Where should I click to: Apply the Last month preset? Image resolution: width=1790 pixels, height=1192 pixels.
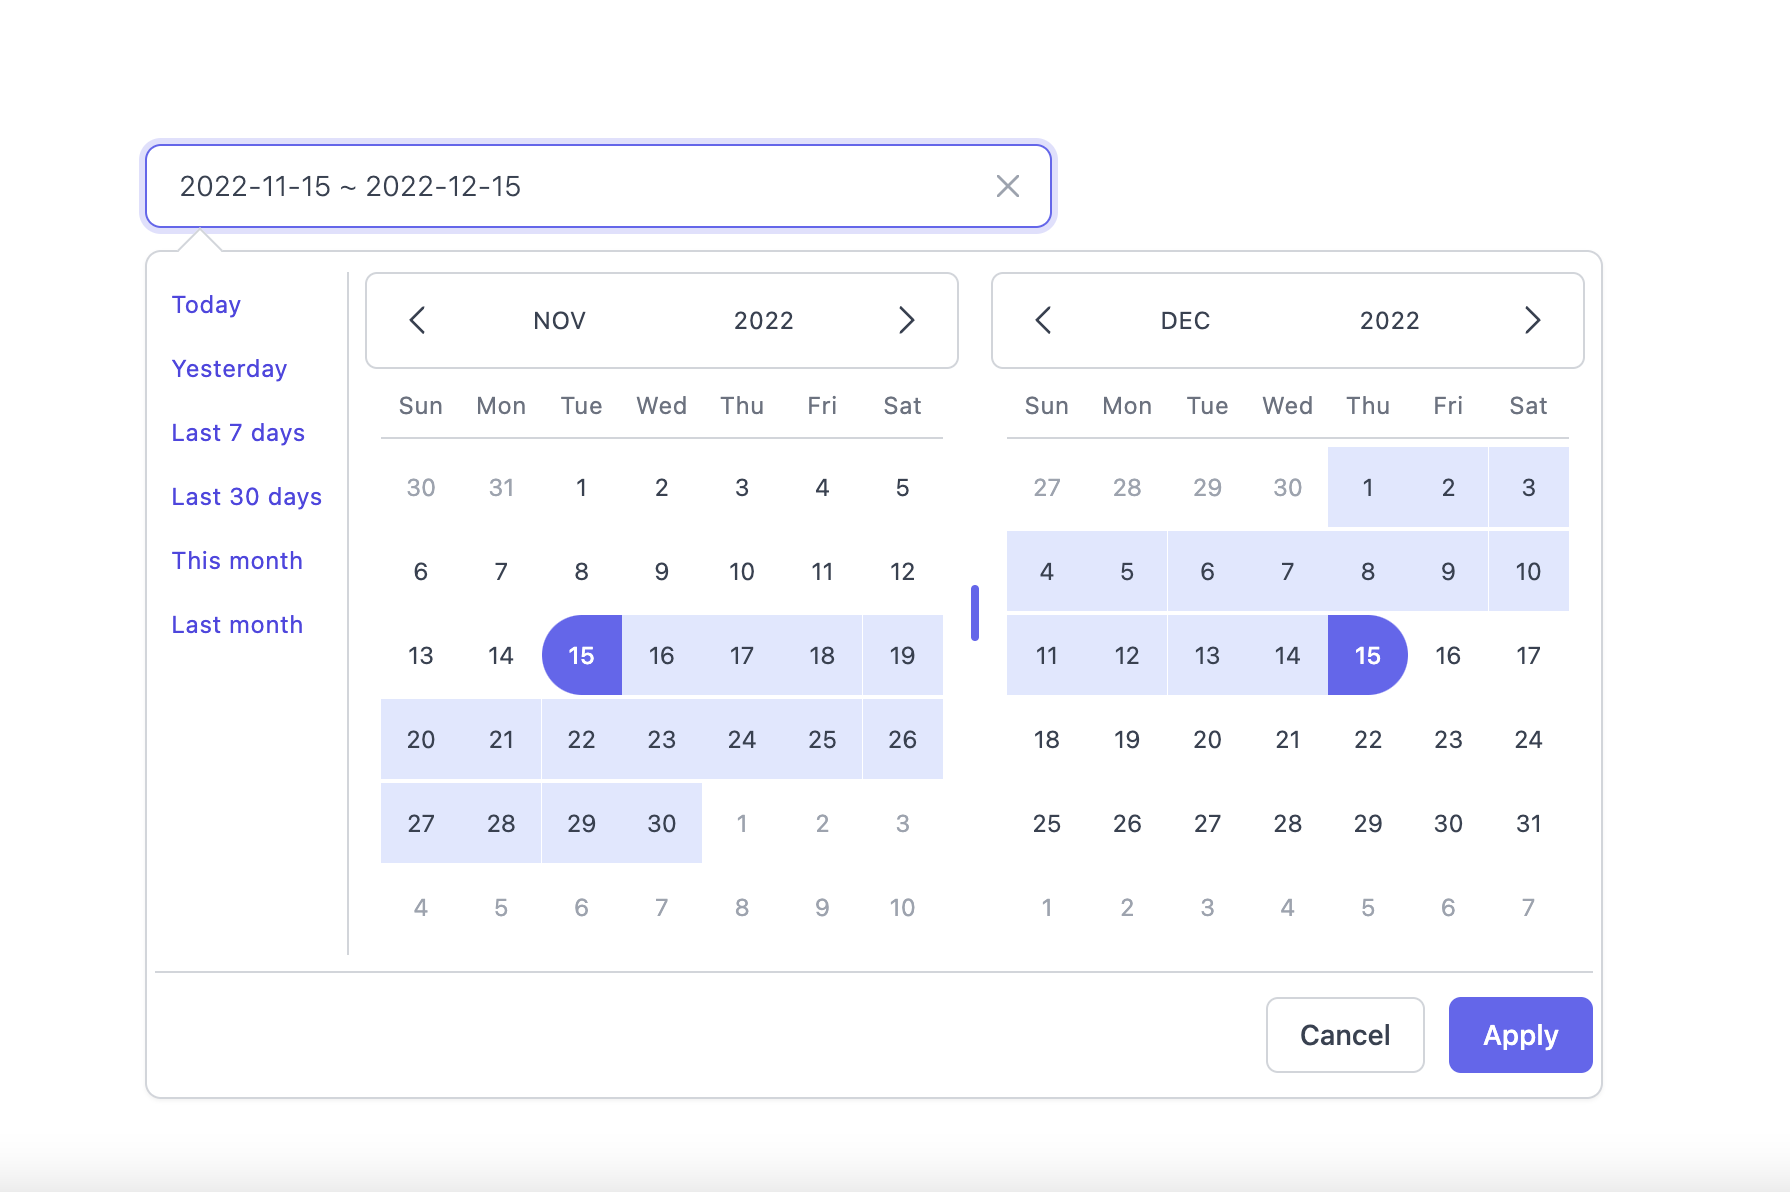pyautogui.click(x=237, y=624)
